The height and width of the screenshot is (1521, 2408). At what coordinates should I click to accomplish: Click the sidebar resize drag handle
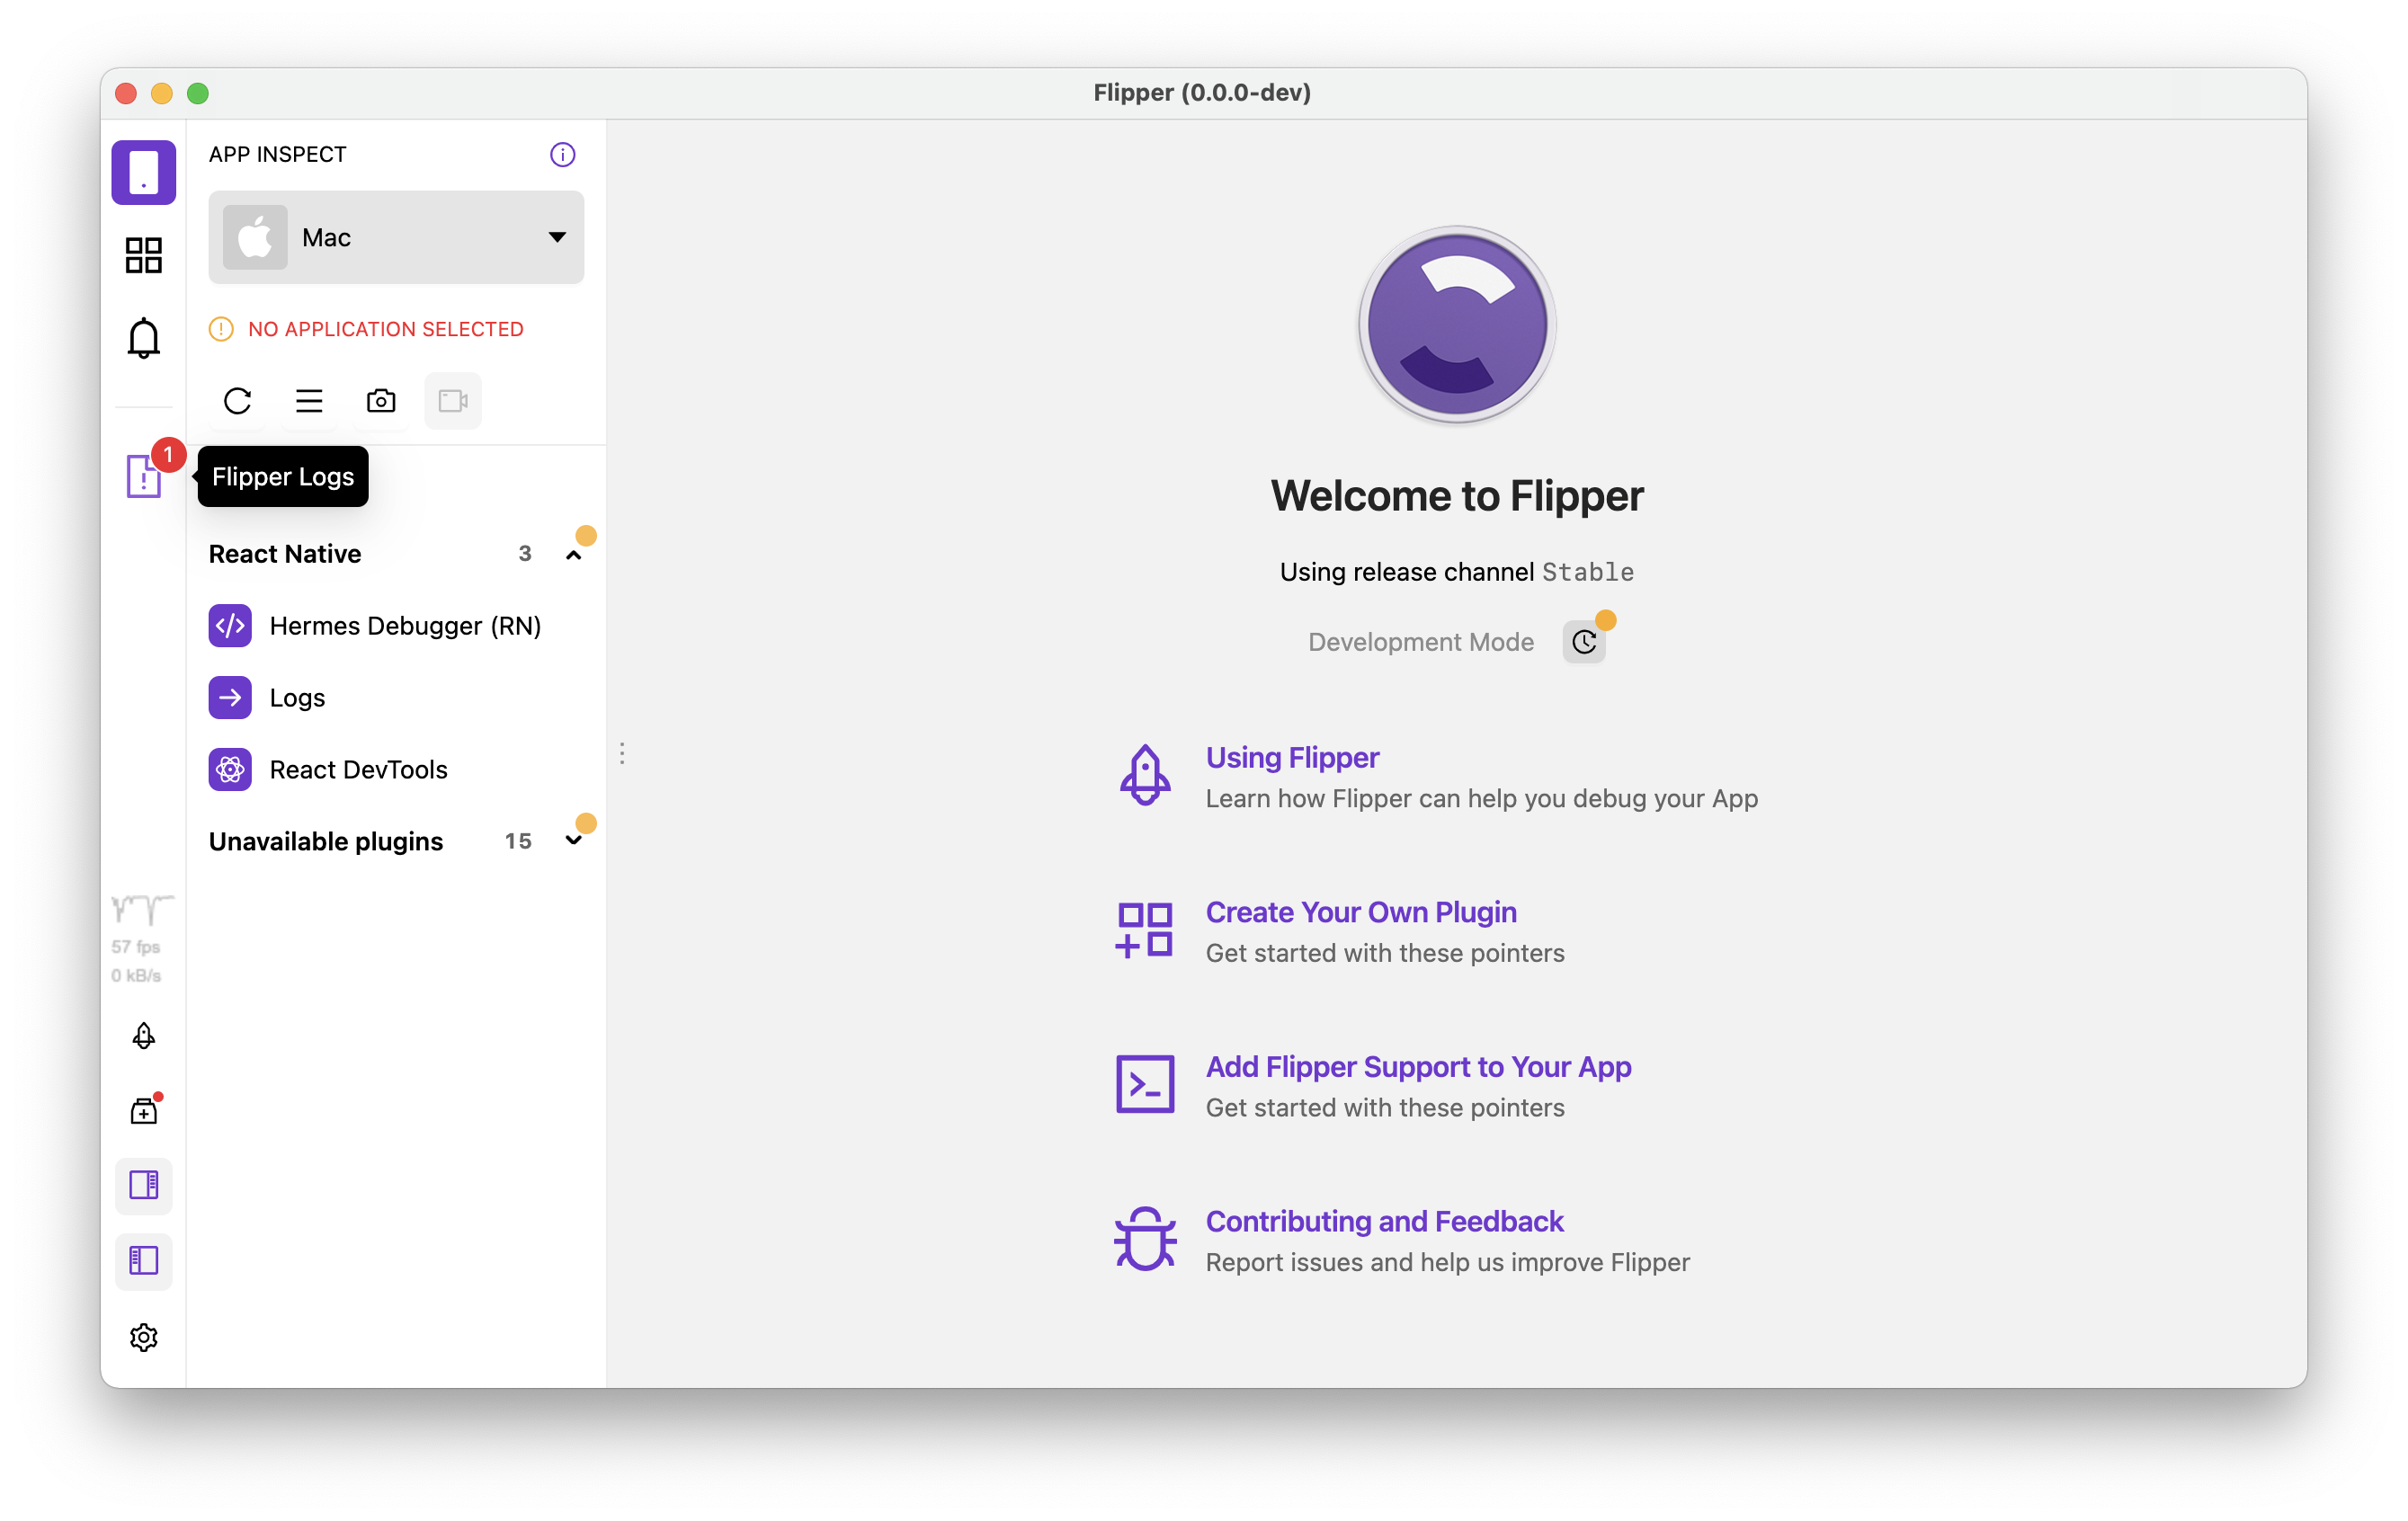tap(622, 753)
